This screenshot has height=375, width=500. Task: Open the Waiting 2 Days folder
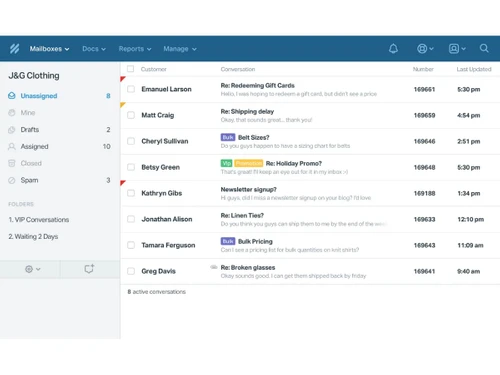click(33, 237)
